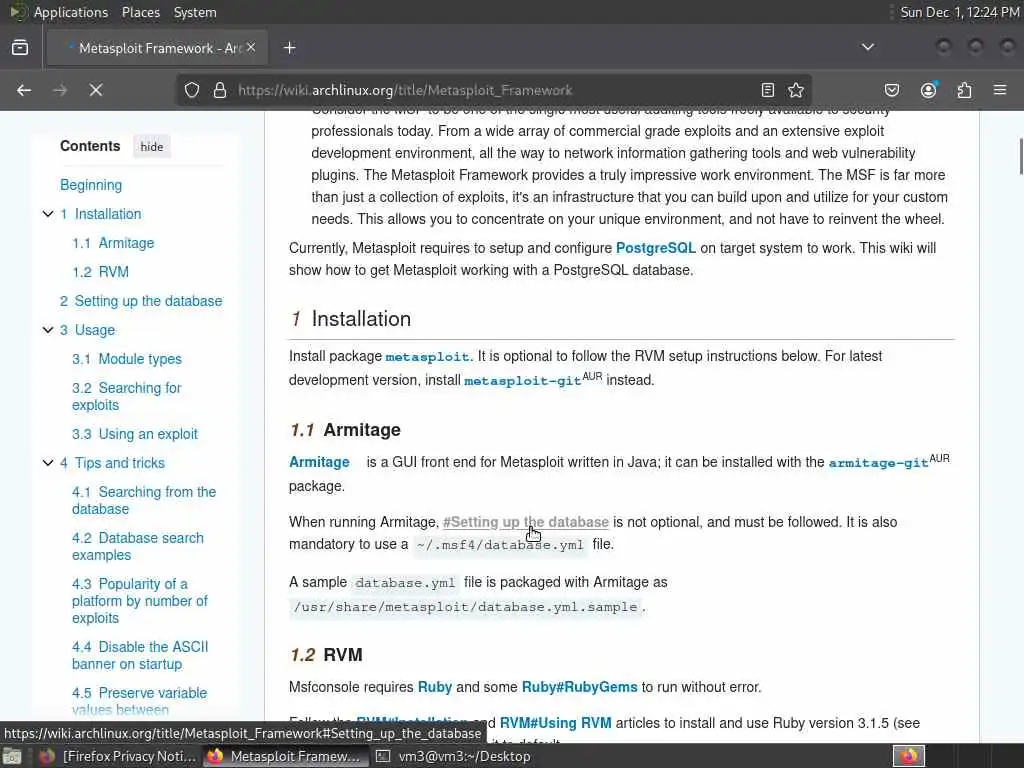This screenshot has height=768, width=1024.
Task: Go to 1.1 Armitage in Contents
Action: [x=114, y=244]
